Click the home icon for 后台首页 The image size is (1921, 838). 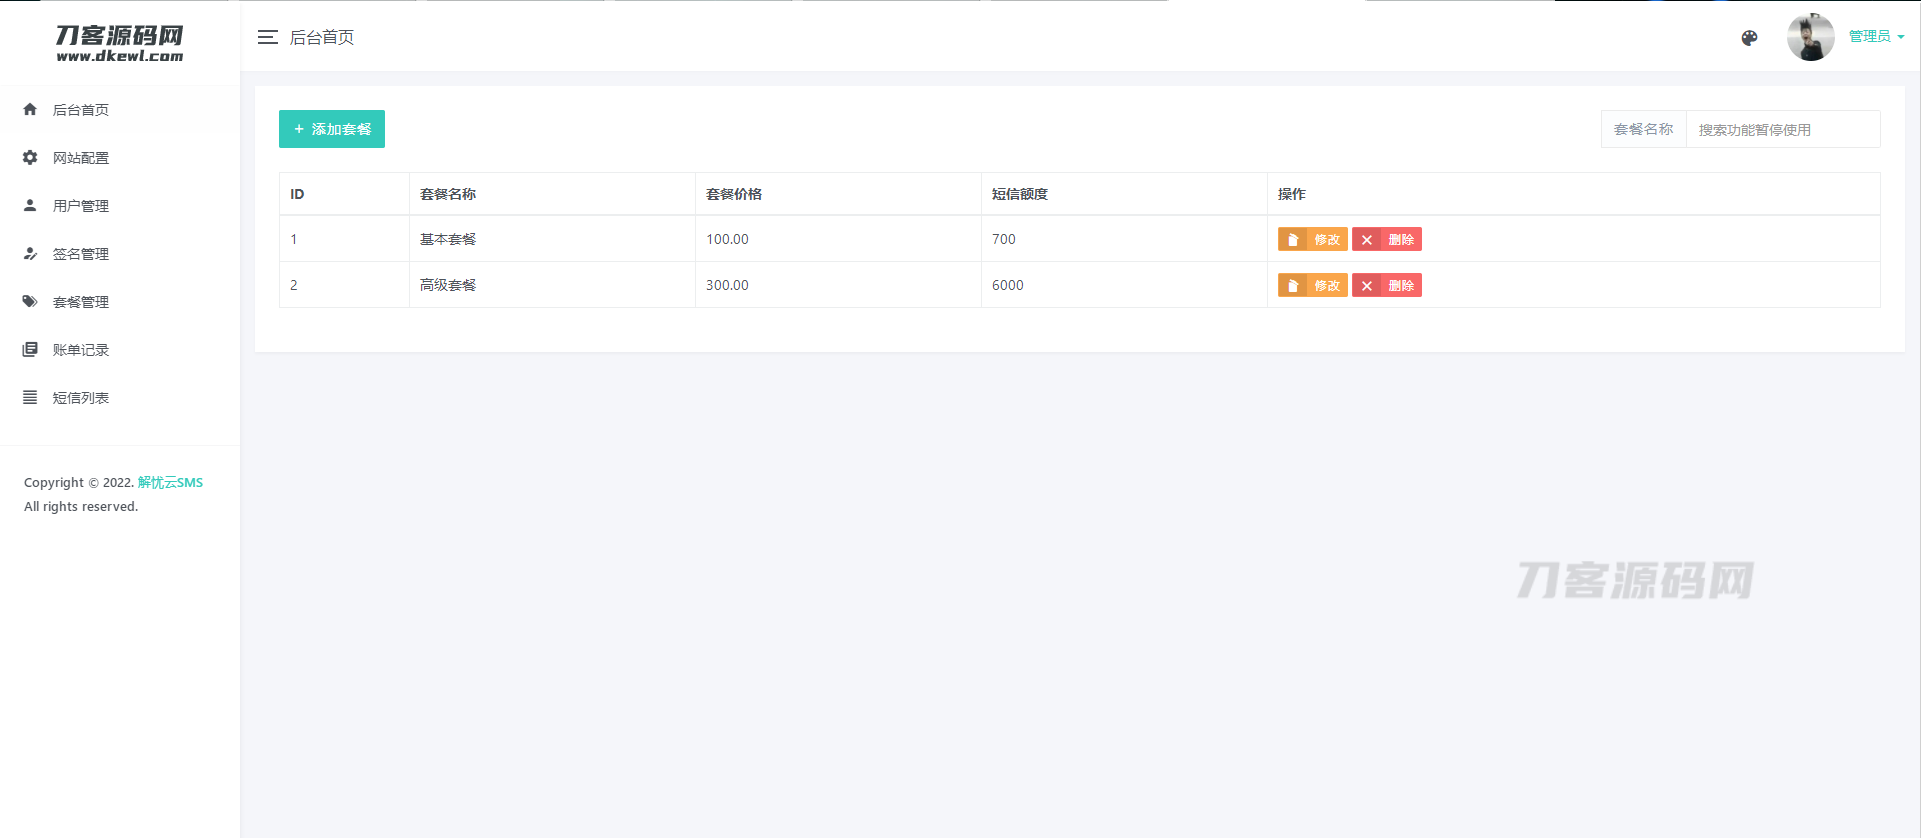click(30, 109)
